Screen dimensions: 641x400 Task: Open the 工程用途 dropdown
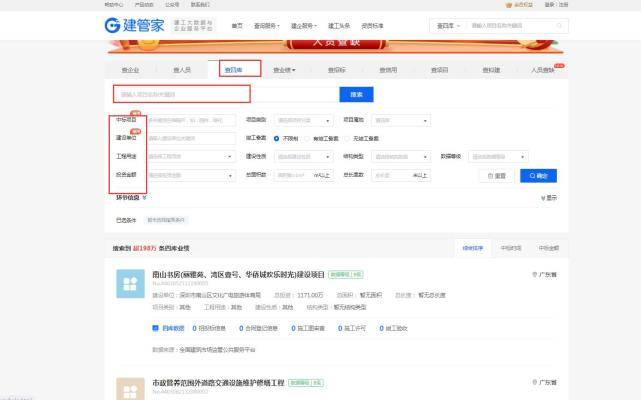[x=191, y=157]
